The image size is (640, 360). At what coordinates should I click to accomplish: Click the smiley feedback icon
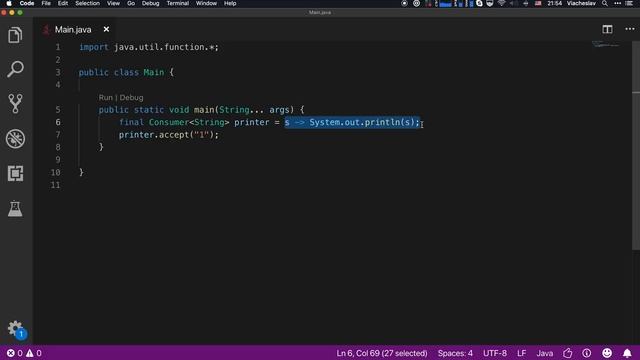click(x=607, y=353)
